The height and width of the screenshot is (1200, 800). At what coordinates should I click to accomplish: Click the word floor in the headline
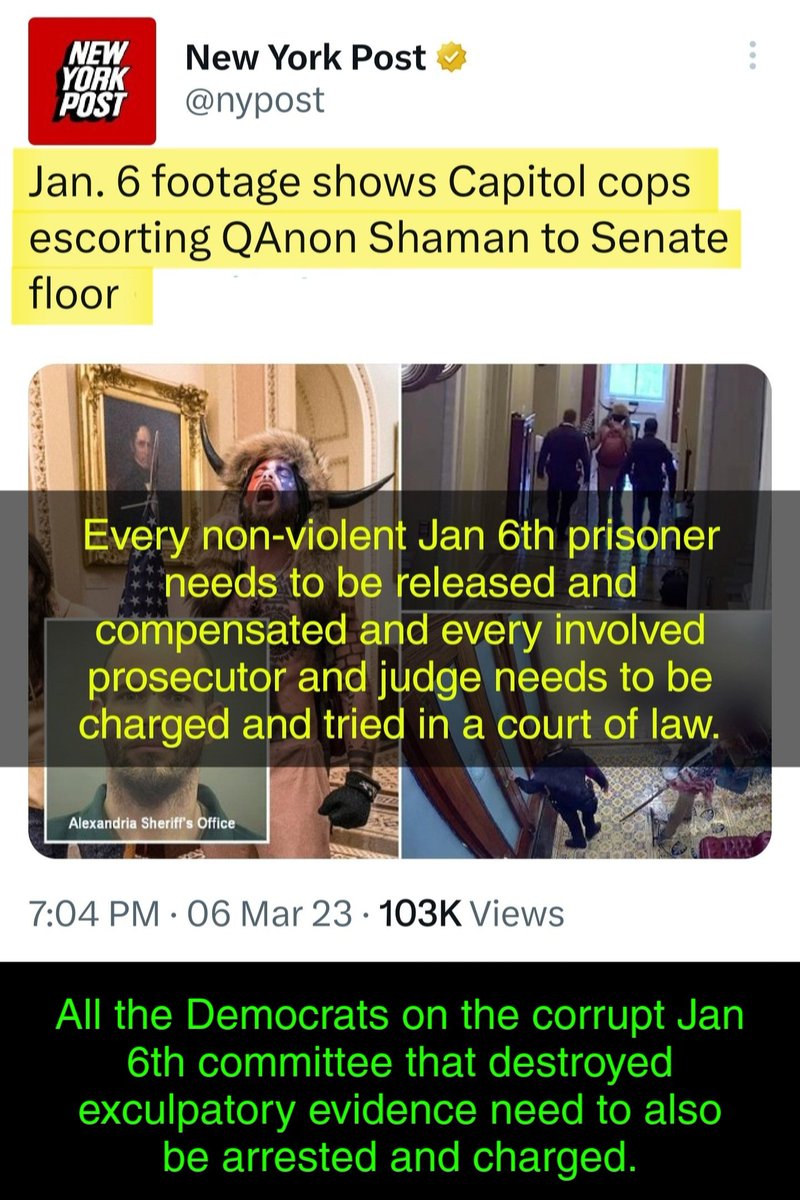[x=75, y=296]
